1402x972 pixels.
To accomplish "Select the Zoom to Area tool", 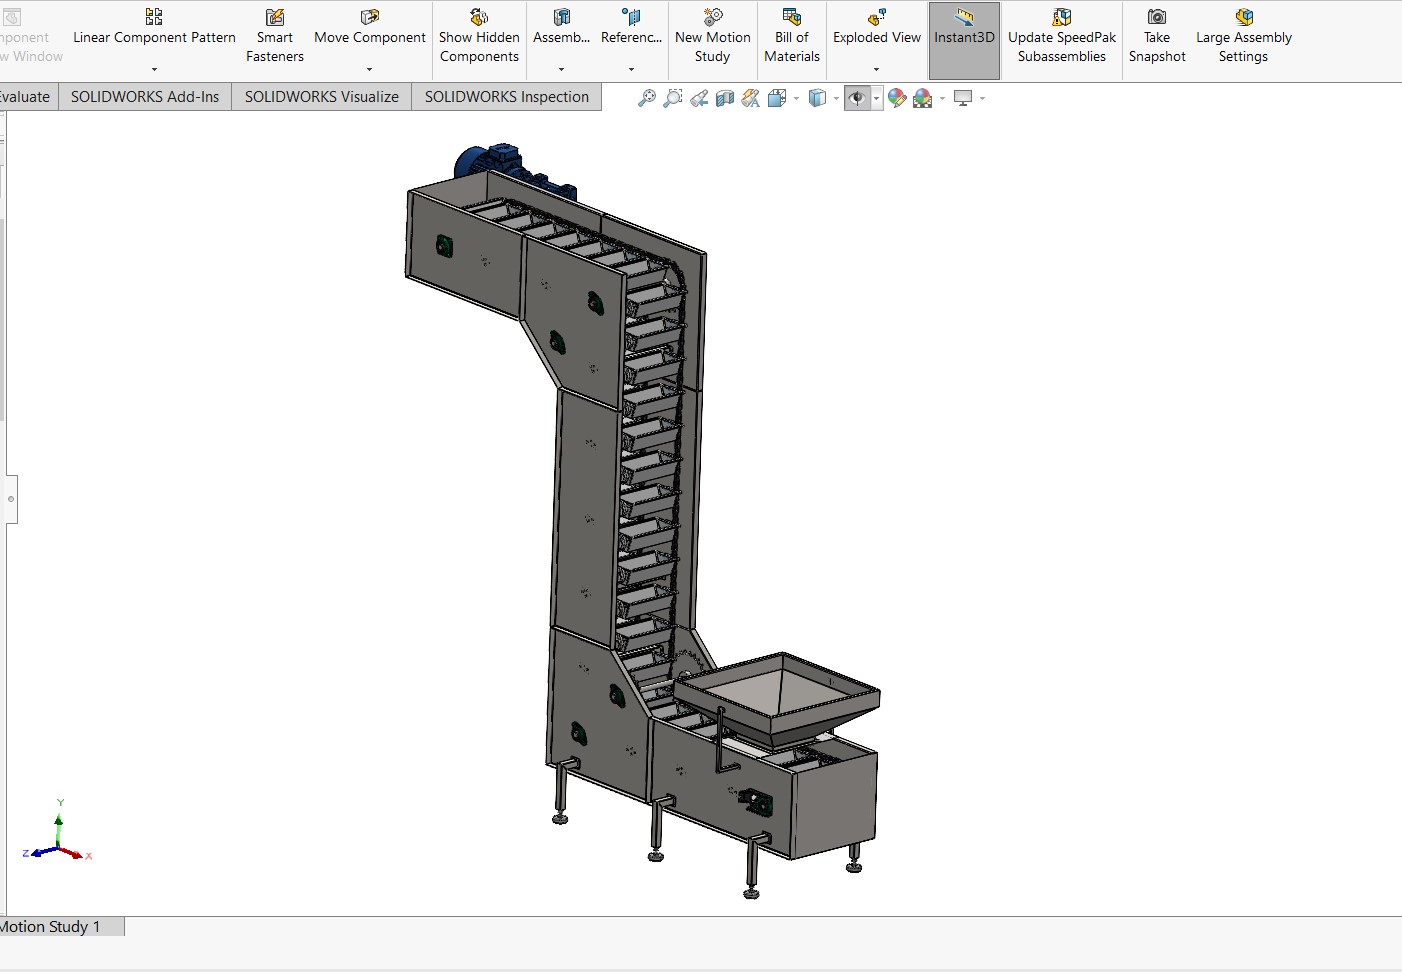I will 673,98.
